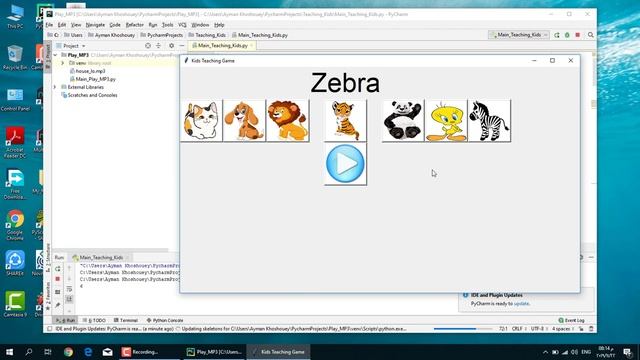Open the View menu in PyCharm

(x=76, y=25)
